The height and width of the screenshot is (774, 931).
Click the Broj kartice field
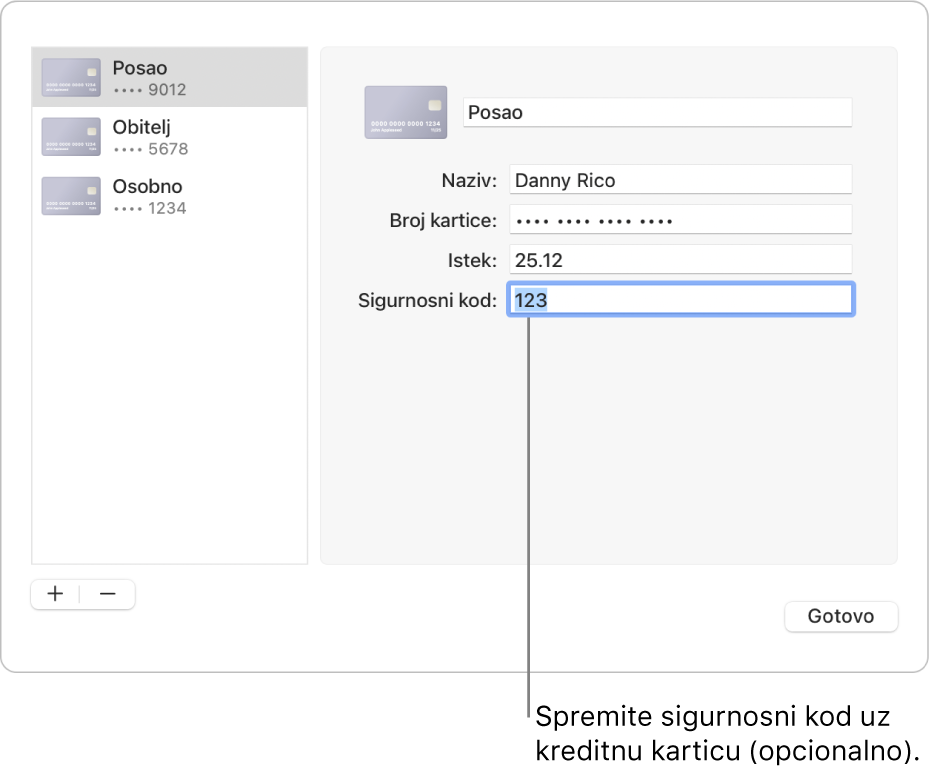point(680,220)
